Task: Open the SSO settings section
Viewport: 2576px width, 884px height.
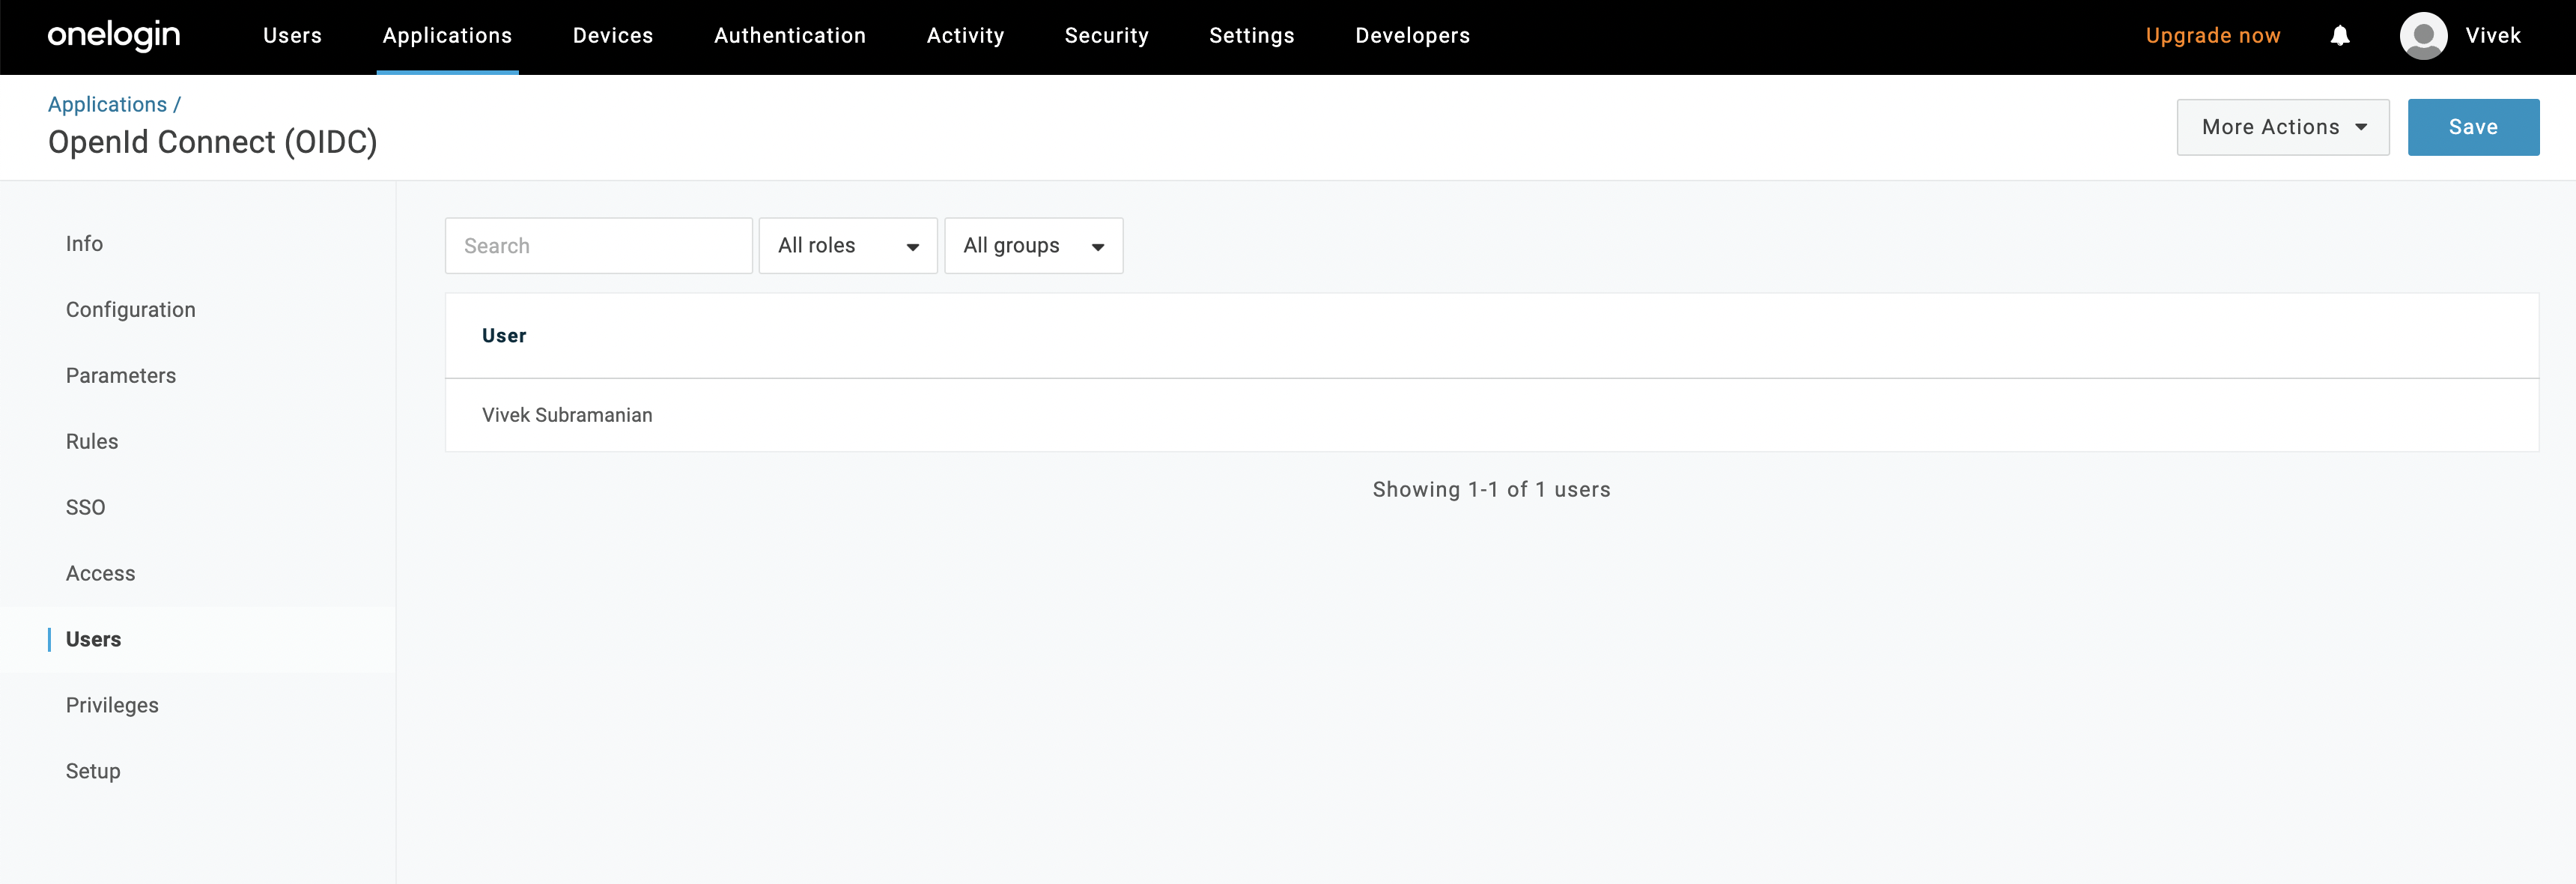Action: click(85, 507)
